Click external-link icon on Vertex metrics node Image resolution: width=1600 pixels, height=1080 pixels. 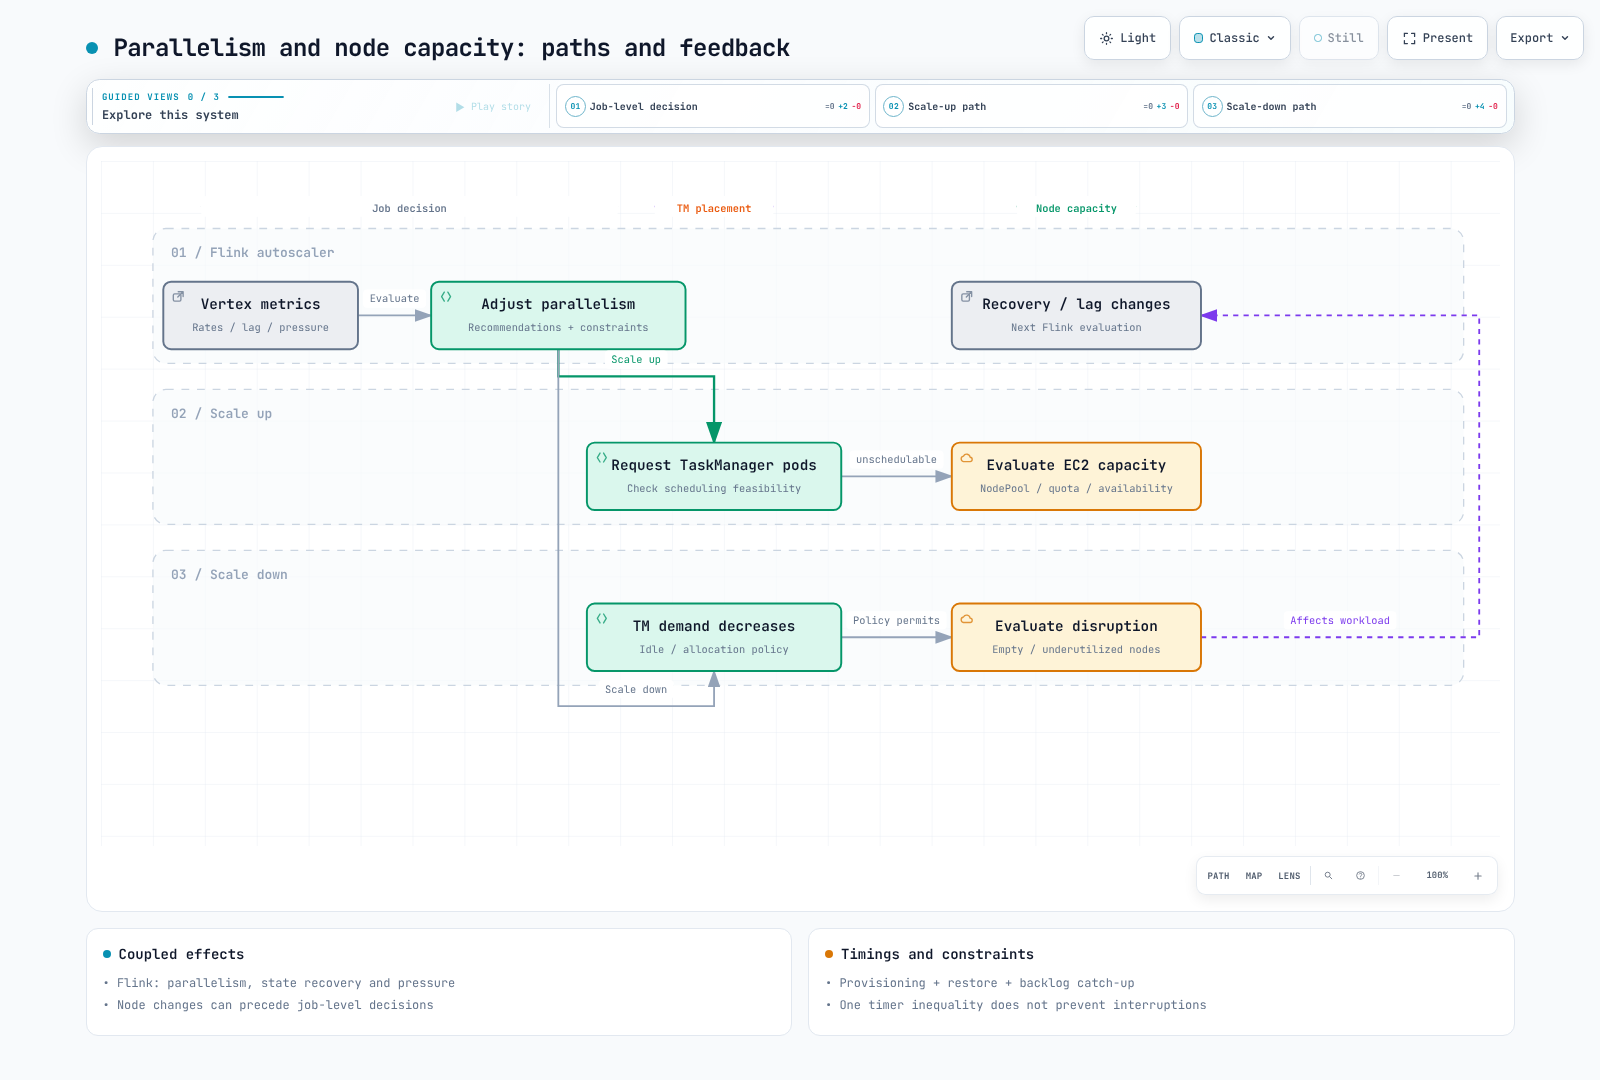tap(178, 297)
